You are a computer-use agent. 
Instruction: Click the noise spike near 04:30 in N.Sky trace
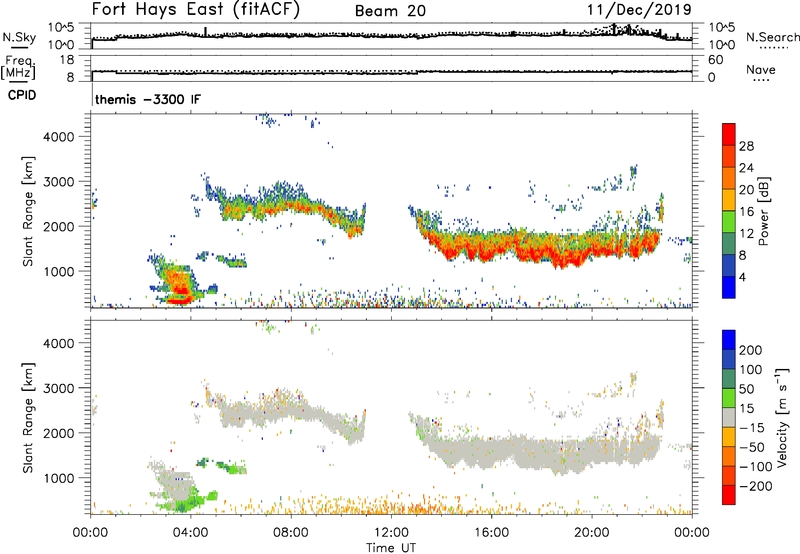click(206, 32)
